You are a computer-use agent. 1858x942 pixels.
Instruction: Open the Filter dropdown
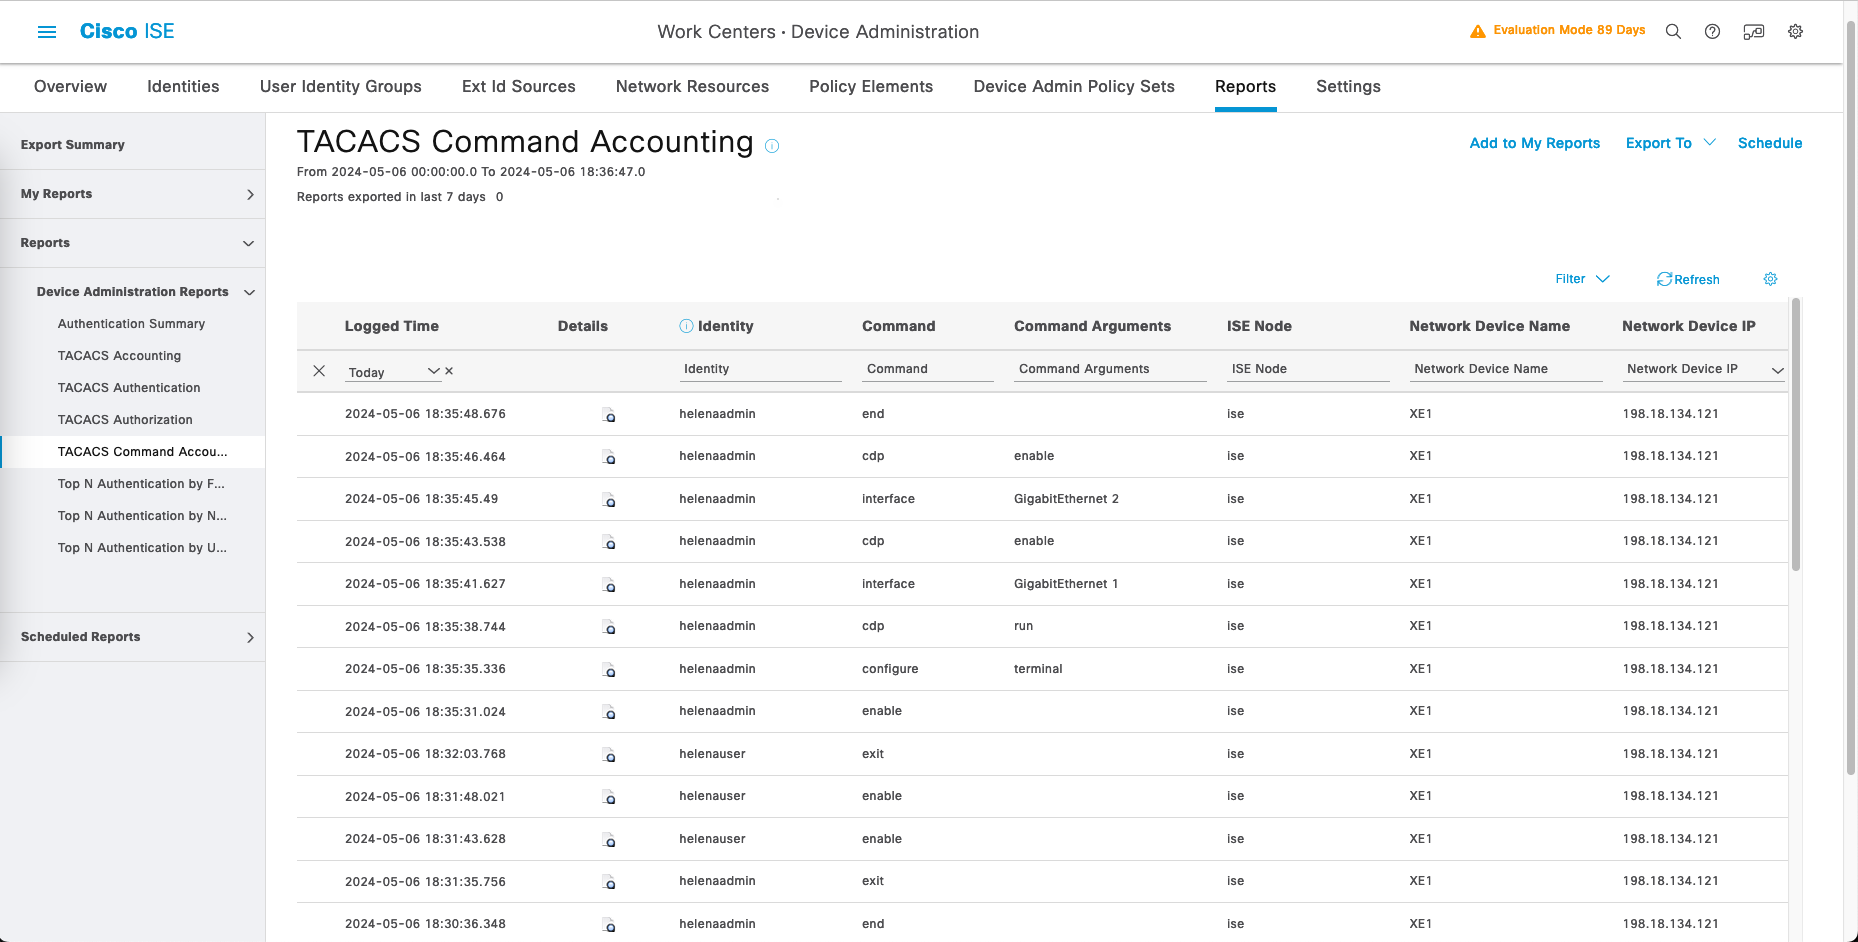pos(1581,279)
